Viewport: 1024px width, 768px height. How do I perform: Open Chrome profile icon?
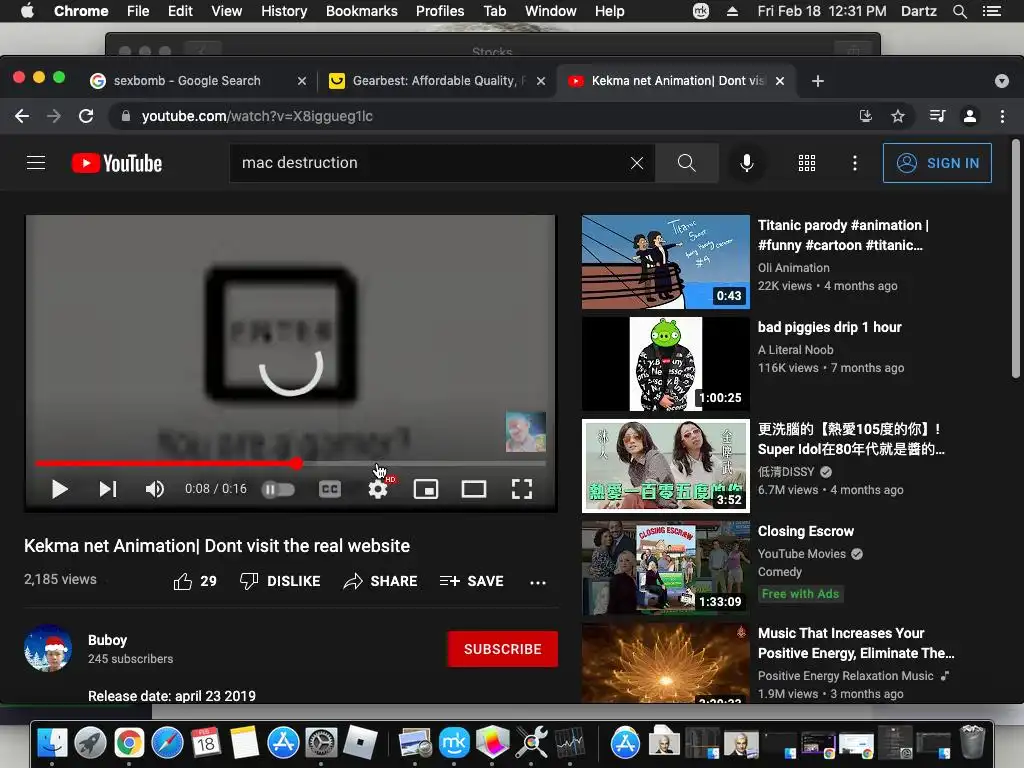(x=970, y=116)
